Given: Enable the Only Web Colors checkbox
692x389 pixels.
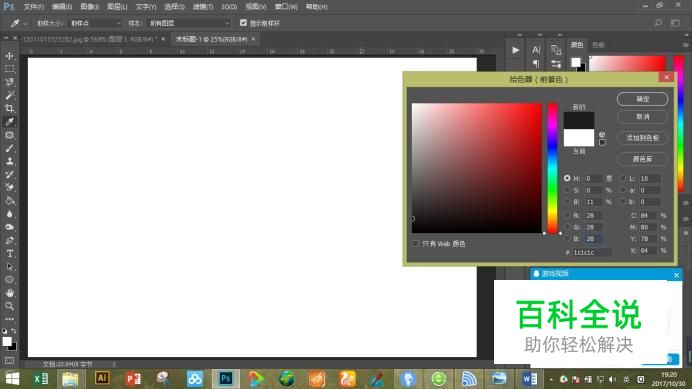Looking at the screenshot, I should click(415, 243).
